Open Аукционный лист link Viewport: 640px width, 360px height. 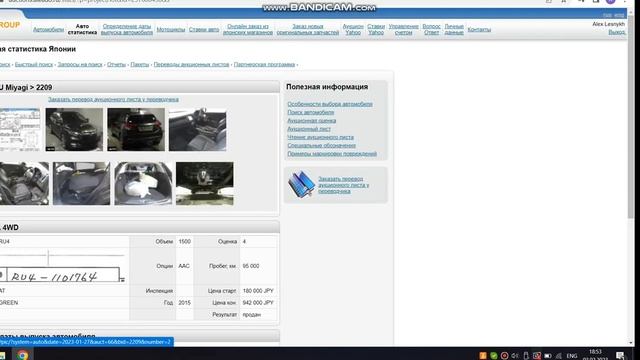pos(309,129)
